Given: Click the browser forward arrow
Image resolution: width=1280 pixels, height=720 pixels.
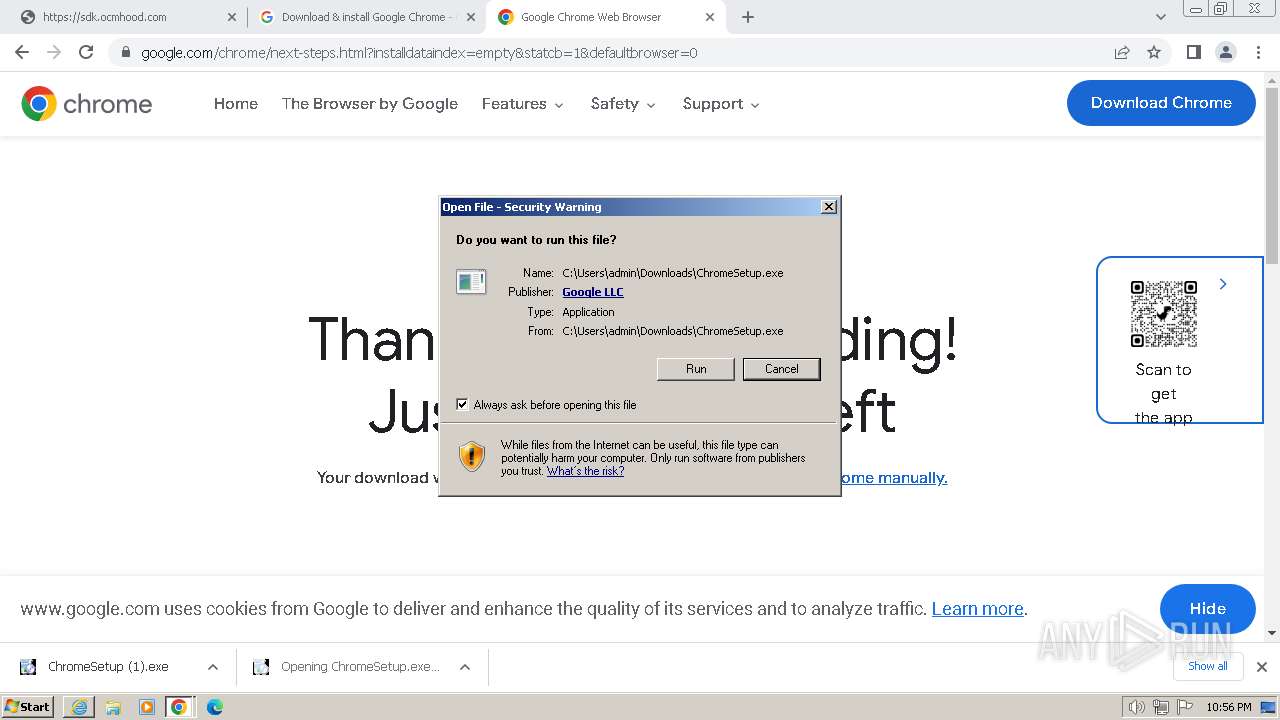Looking at the screenshot, I should (x=54, y=52).
